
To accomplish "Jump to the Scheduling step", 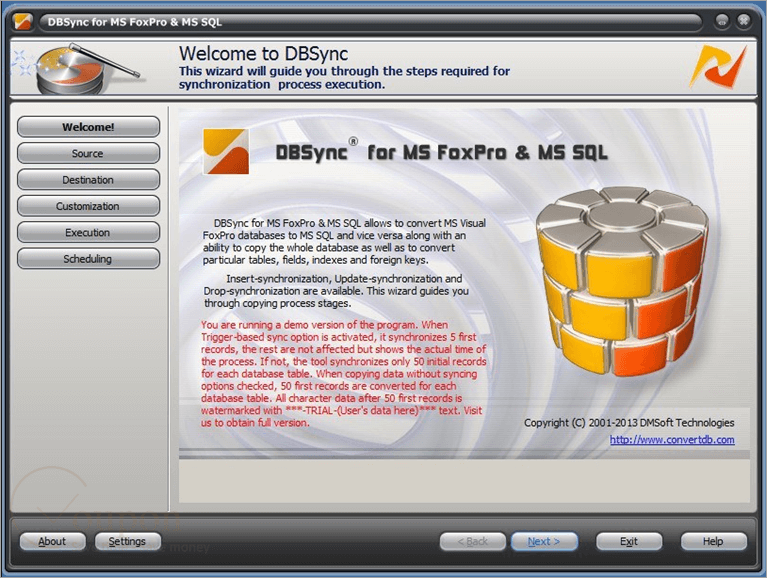I will click(89, 259).
